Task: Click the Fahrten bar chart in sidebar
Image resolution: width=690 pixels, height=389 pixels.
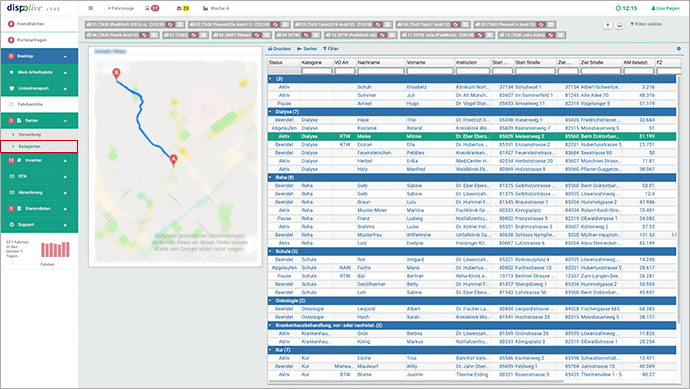Action: [55, 250]
